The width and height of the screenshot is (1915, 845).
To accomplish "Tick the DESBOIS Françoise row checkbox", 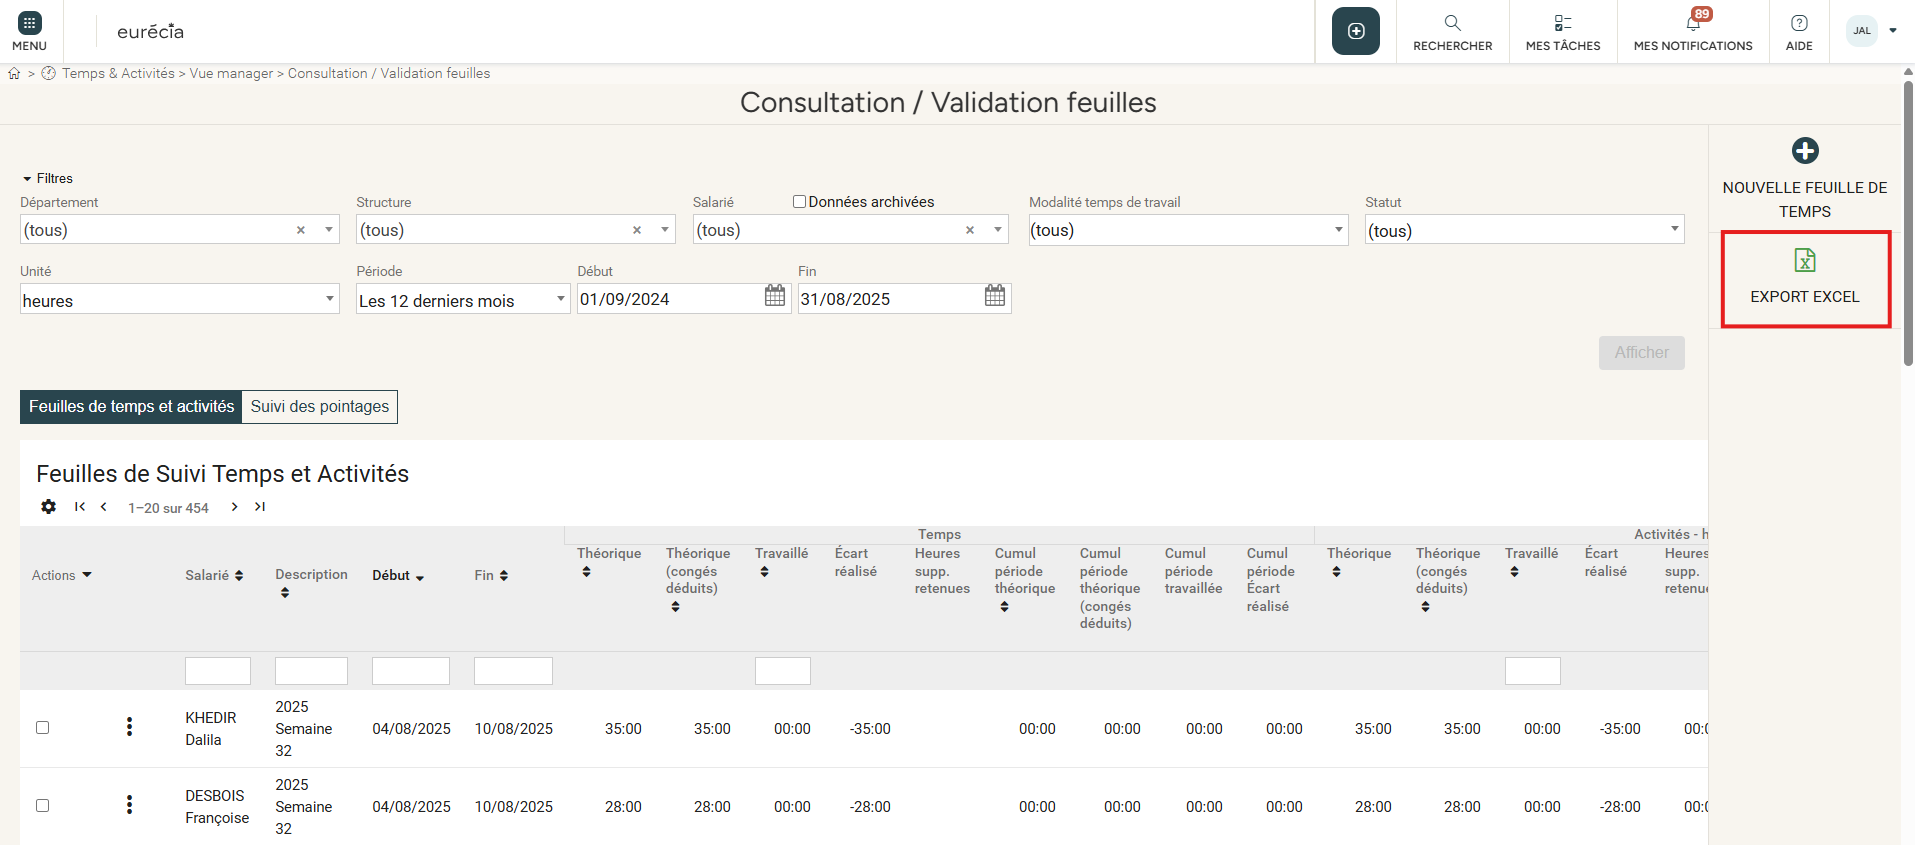I will (43, 806).
